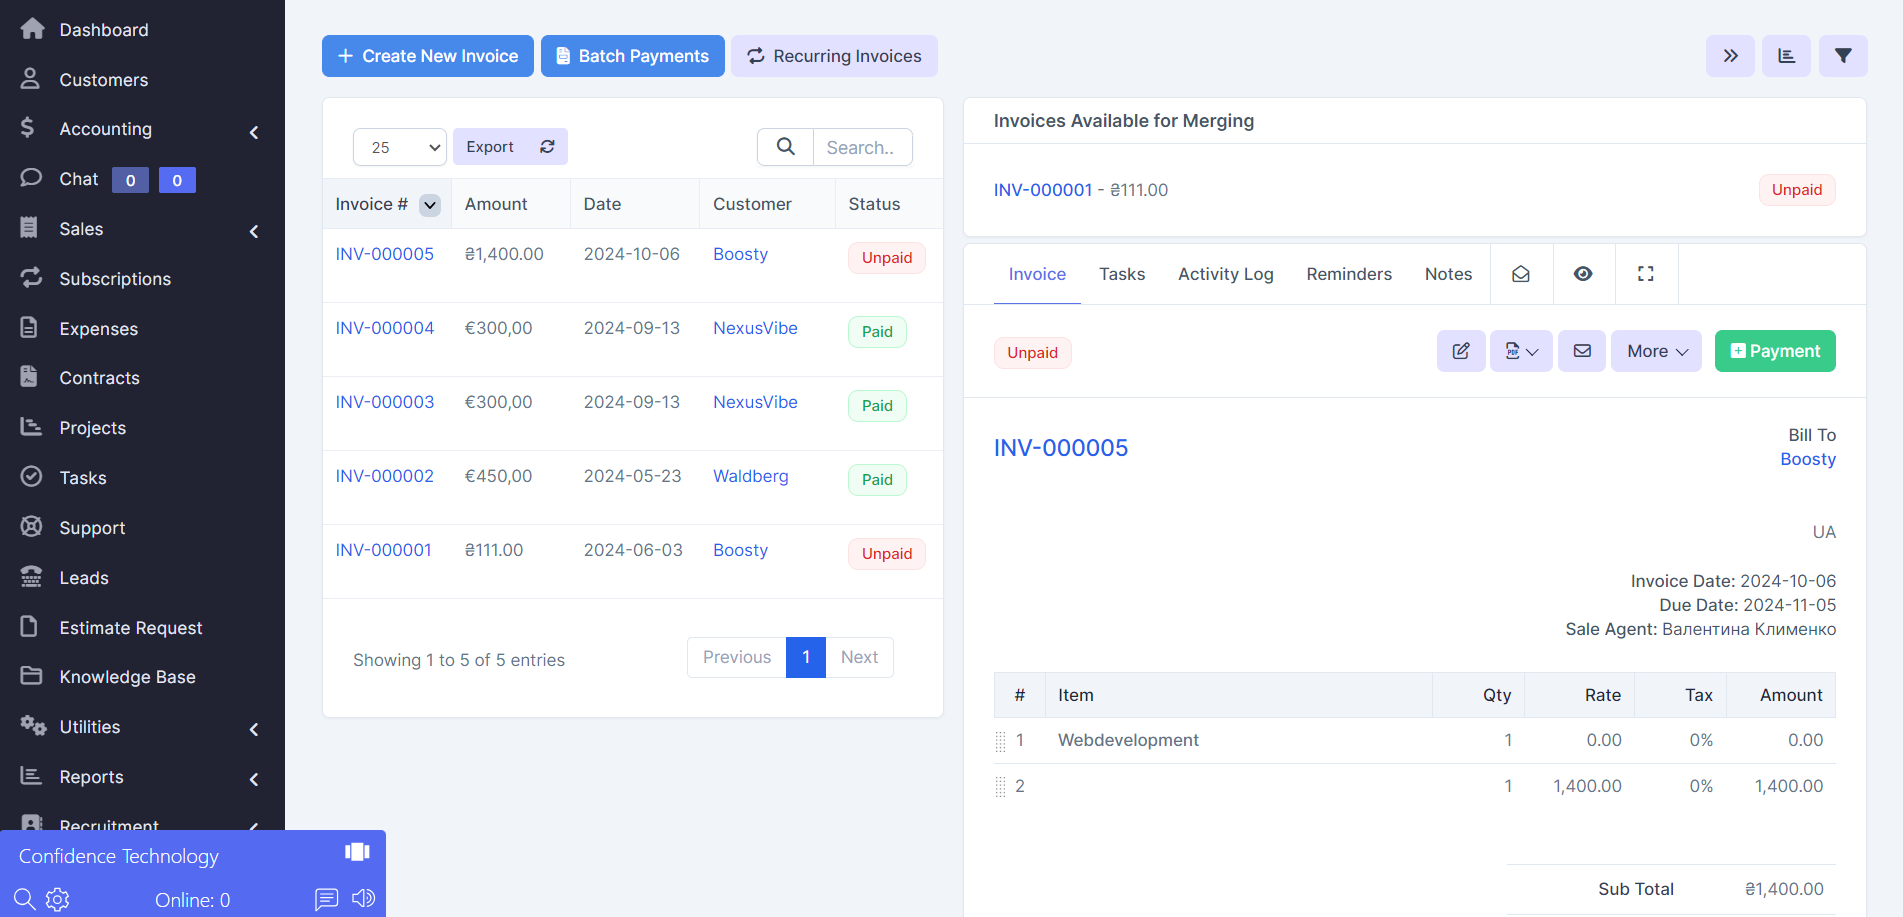Open the page length 25 dropdown

[399, 147]
